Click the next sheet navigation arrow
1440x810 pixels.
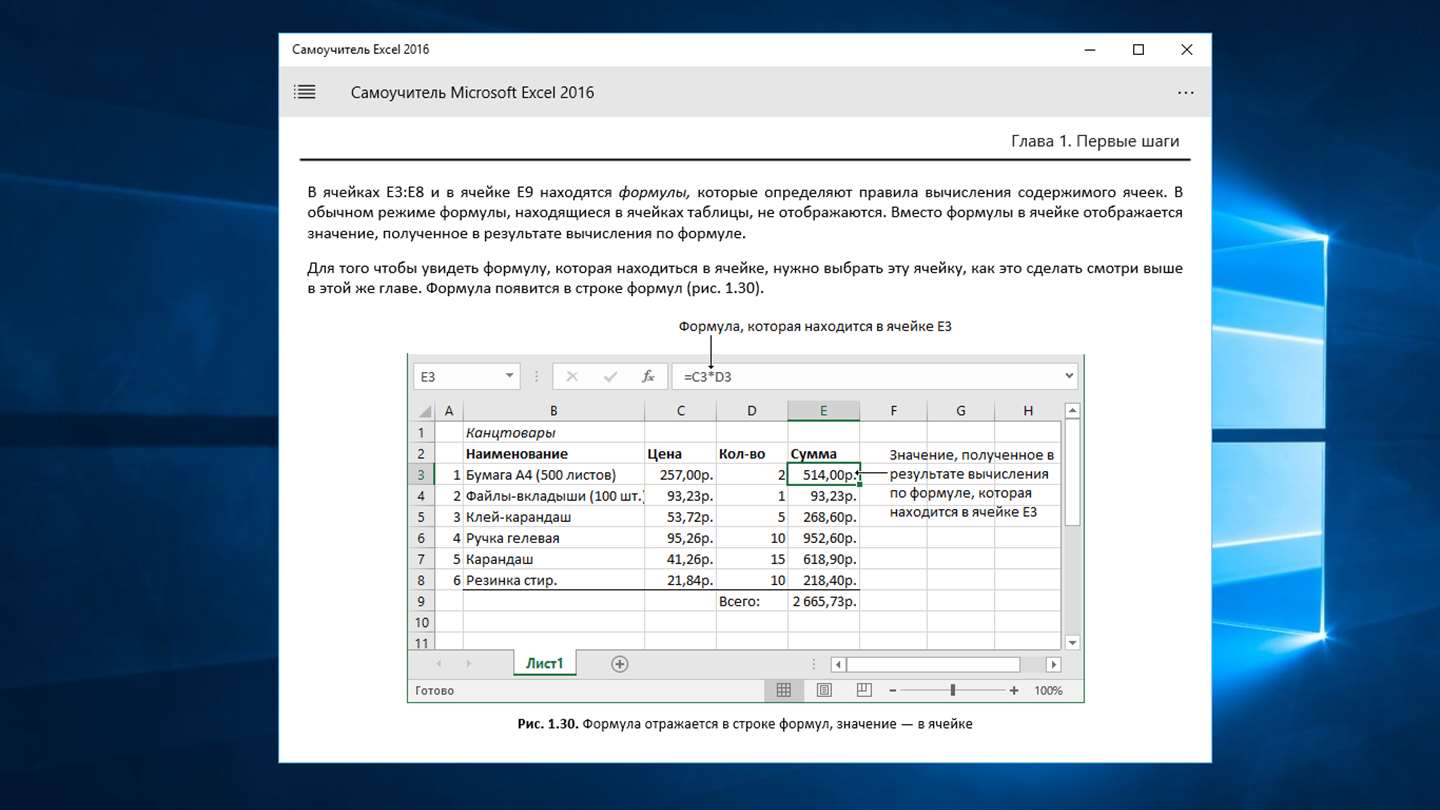click(x=467, y=664)
